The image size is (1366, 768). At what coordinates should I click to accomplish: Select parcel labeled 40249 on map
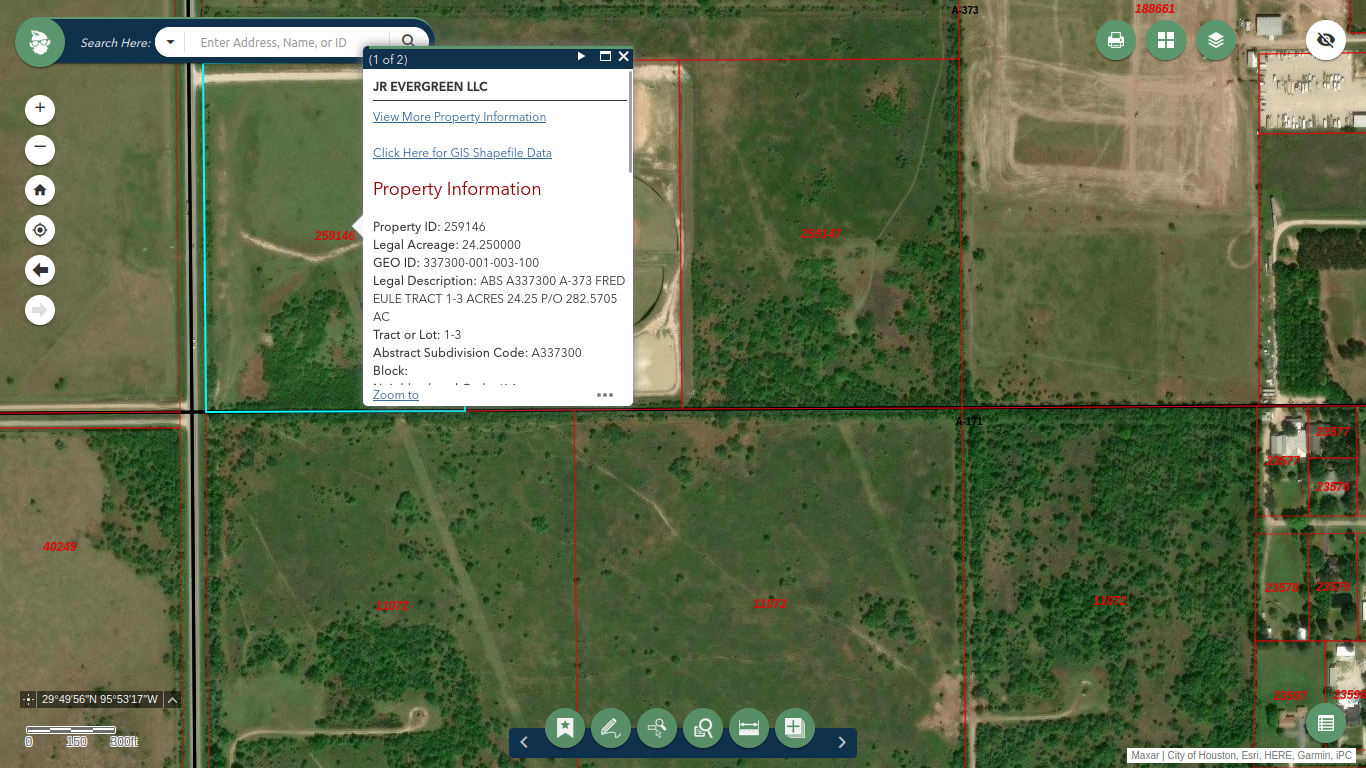tap(60, 547)
